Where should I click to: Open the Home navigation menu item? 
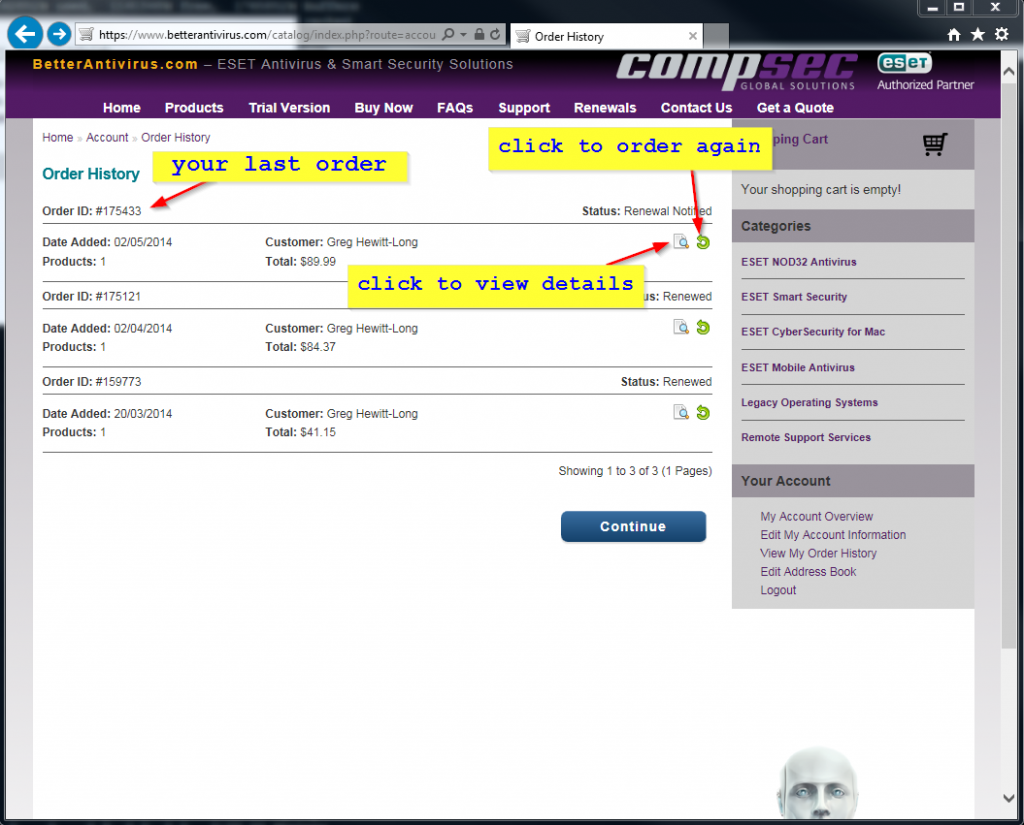(x=121, y=108)
